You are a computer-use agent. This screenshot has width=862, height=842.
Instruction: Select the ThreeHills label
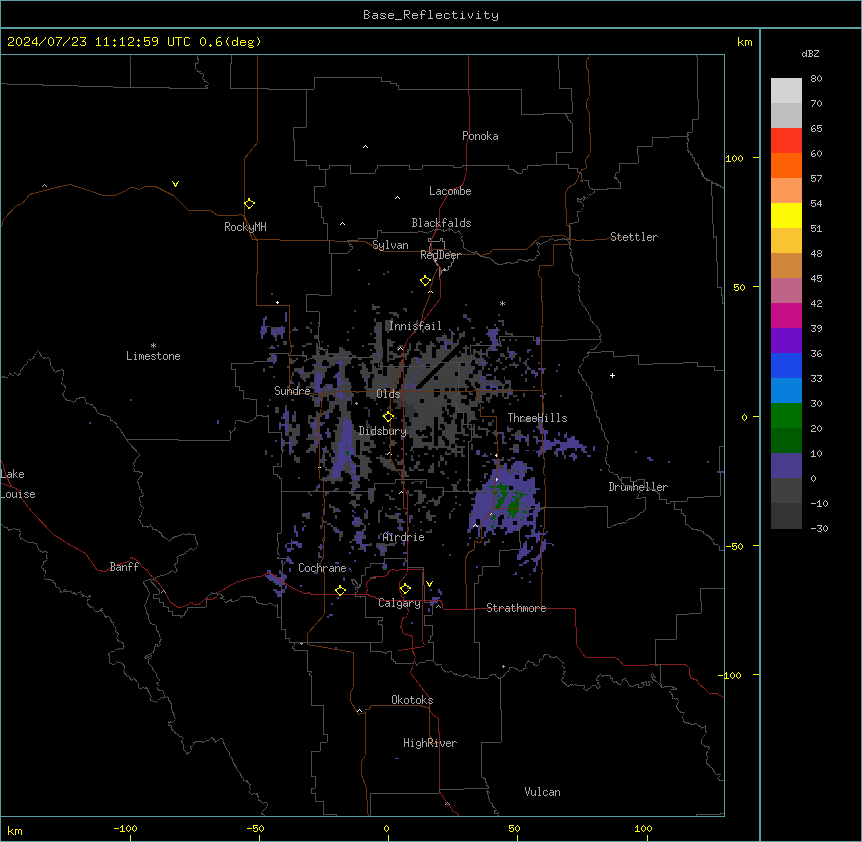point(537,418)
